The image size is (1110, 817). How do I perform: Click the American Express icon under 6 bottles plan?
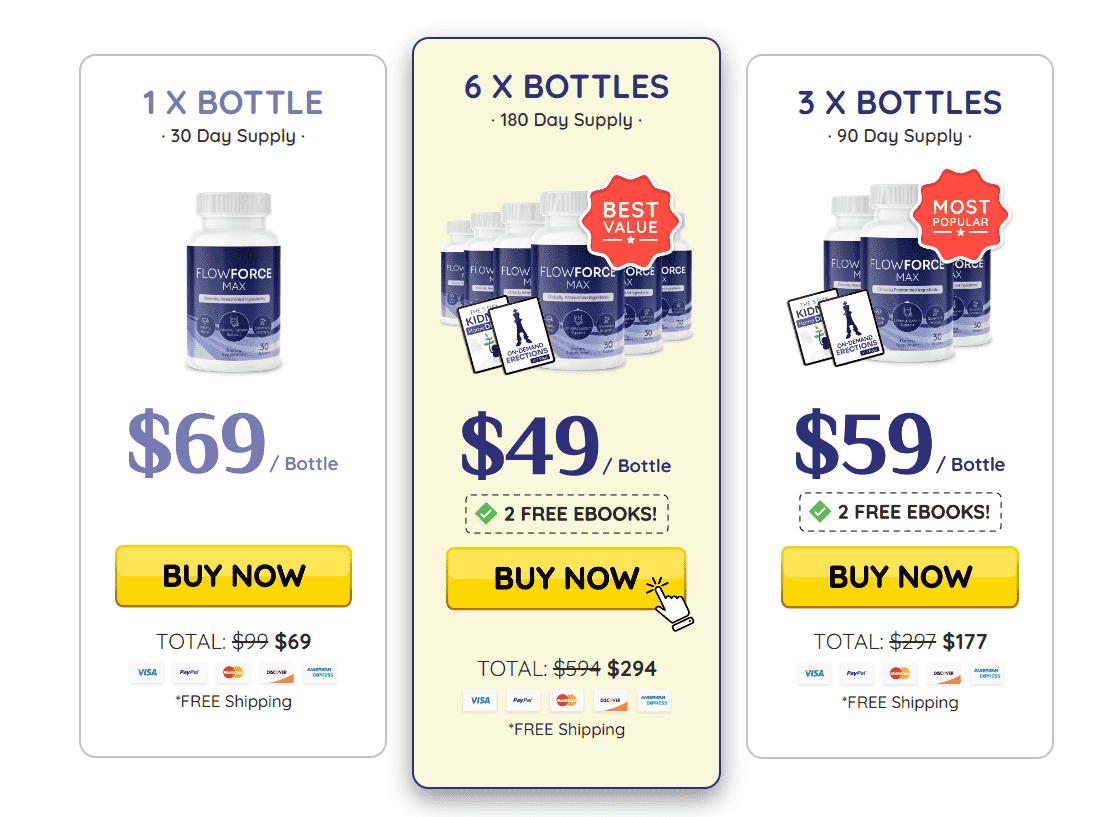pyautogui.click(x=653, y=701)
